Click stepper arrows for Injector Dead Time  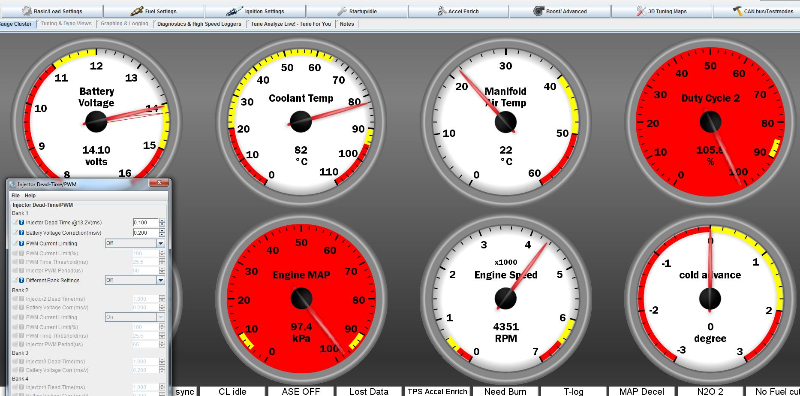(162, 222)
